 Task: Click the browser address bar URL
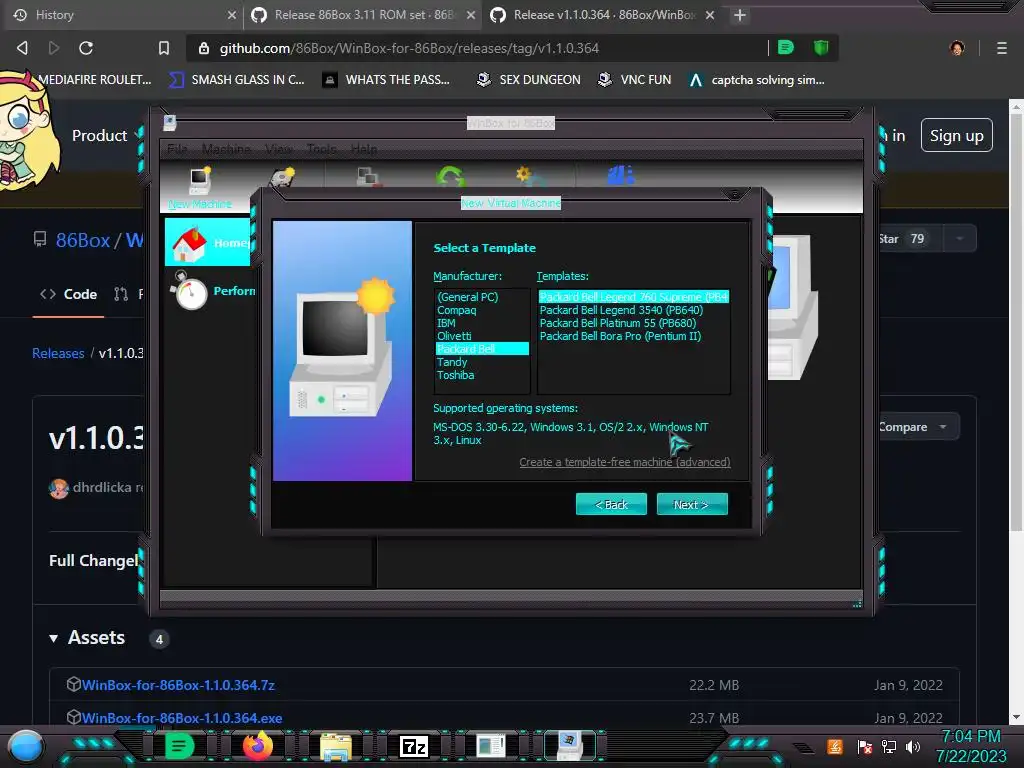click(x=409, y=48)
